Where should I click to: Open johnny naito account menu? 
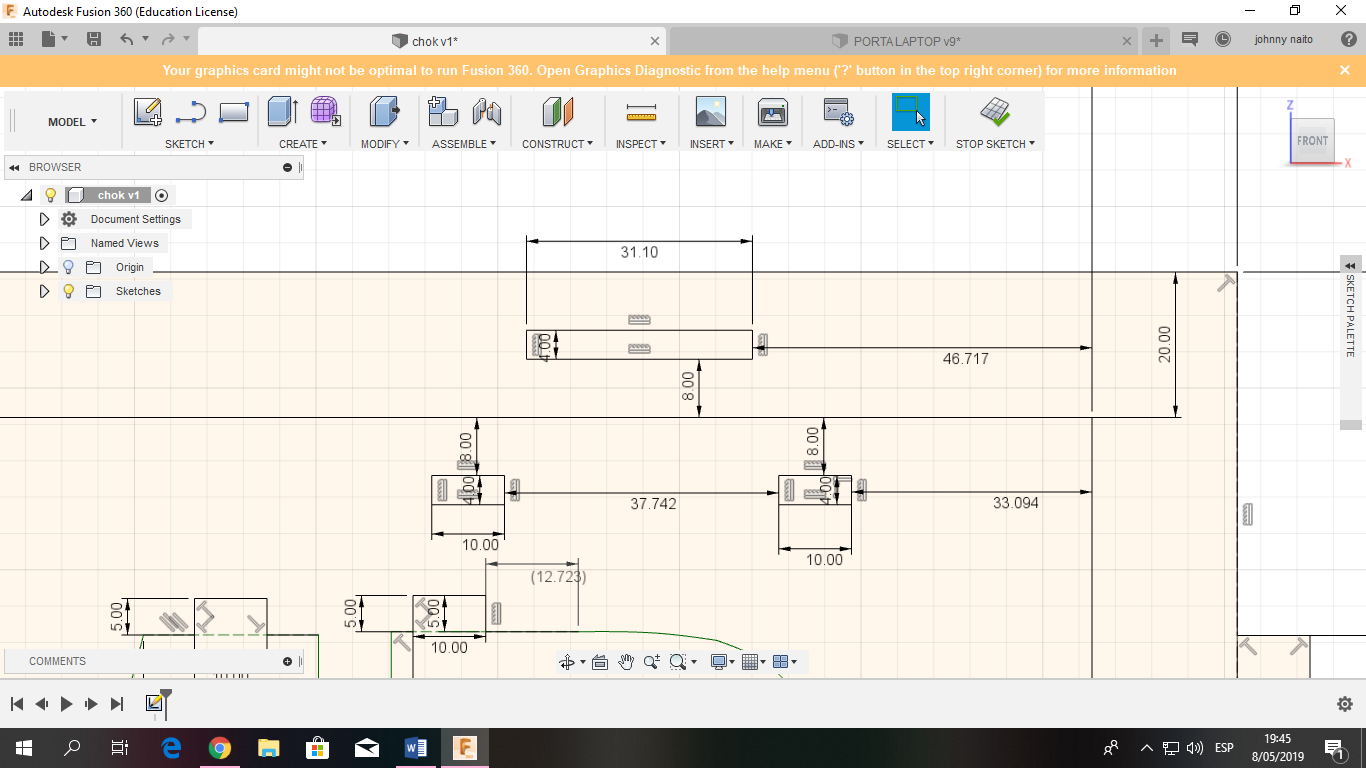click(x=1284, y=39)
